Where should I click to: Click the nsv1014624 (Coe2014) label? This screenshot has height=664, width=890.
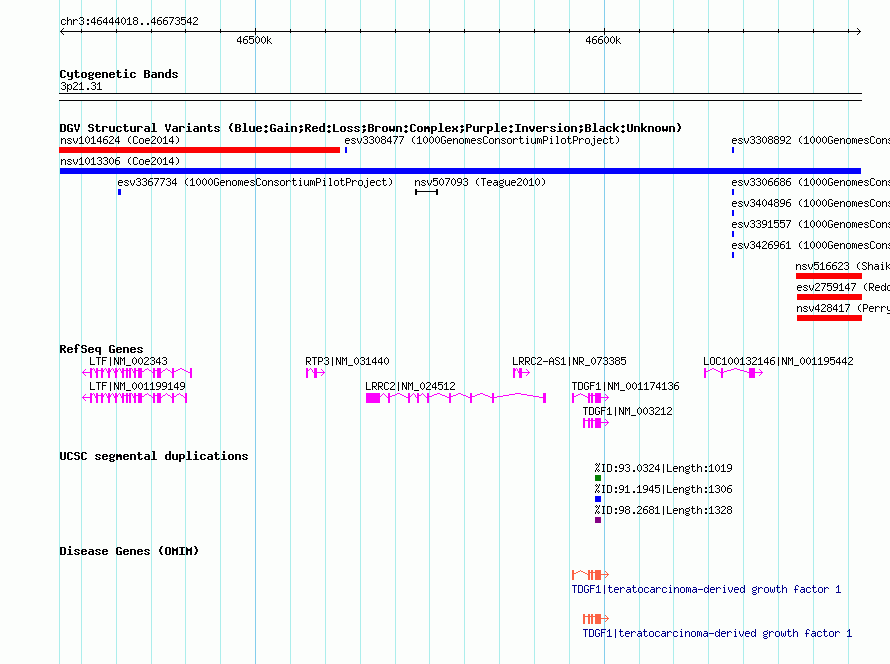click(x=120, y=140)
